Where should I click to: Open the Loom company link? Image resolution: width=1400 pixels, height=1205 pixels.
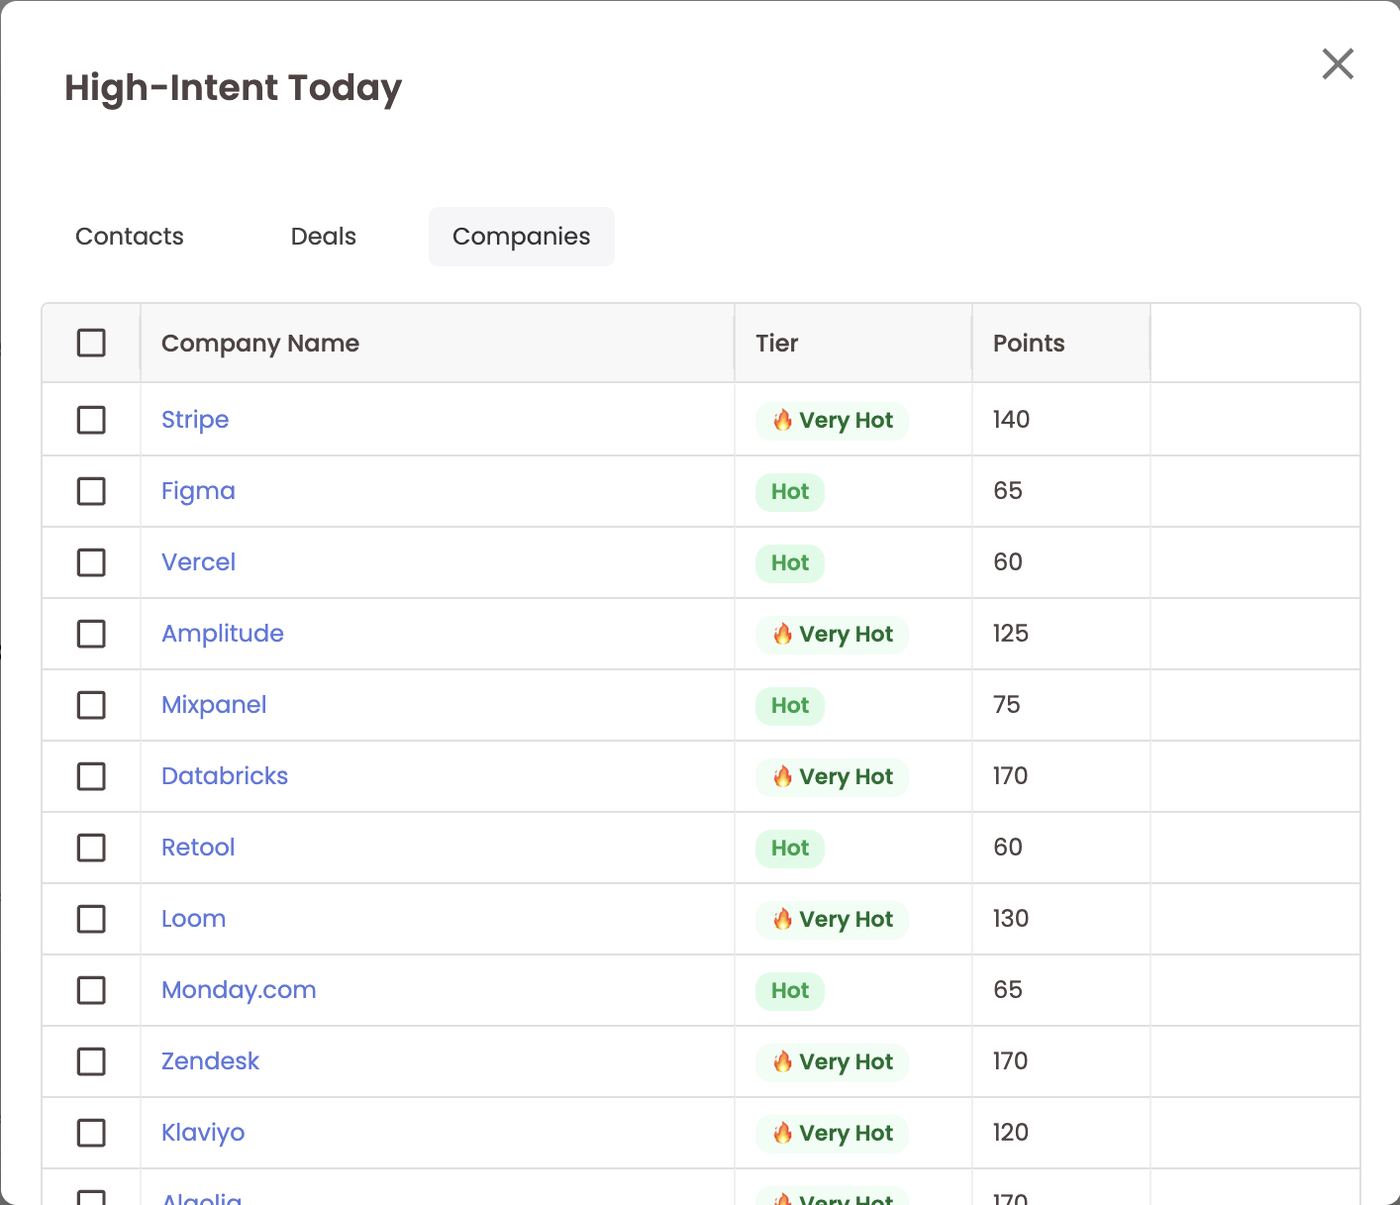tap(193, 919)
